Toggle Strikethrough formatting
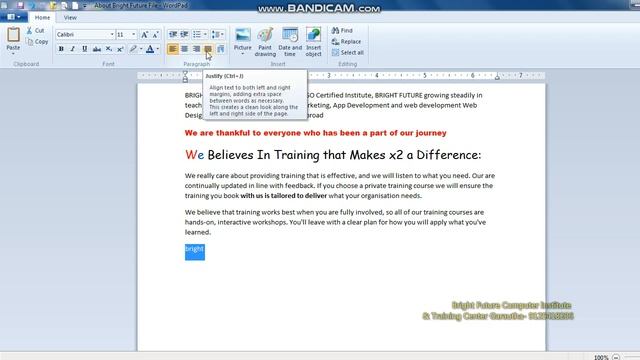Viewport: 640px width, 360px height. tap(97, 49)
